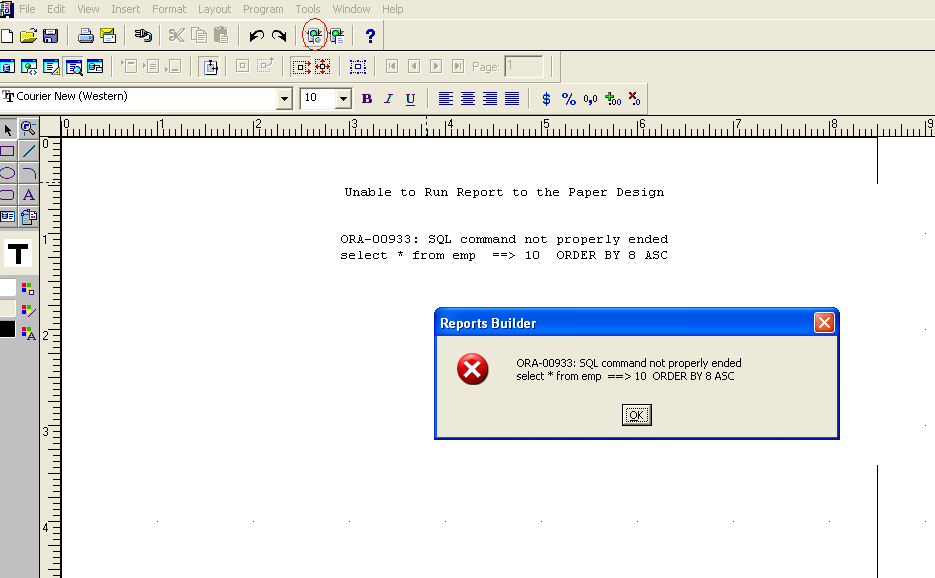Apply the commas number format icon
The image size is (935, 578).
[590, 99]
